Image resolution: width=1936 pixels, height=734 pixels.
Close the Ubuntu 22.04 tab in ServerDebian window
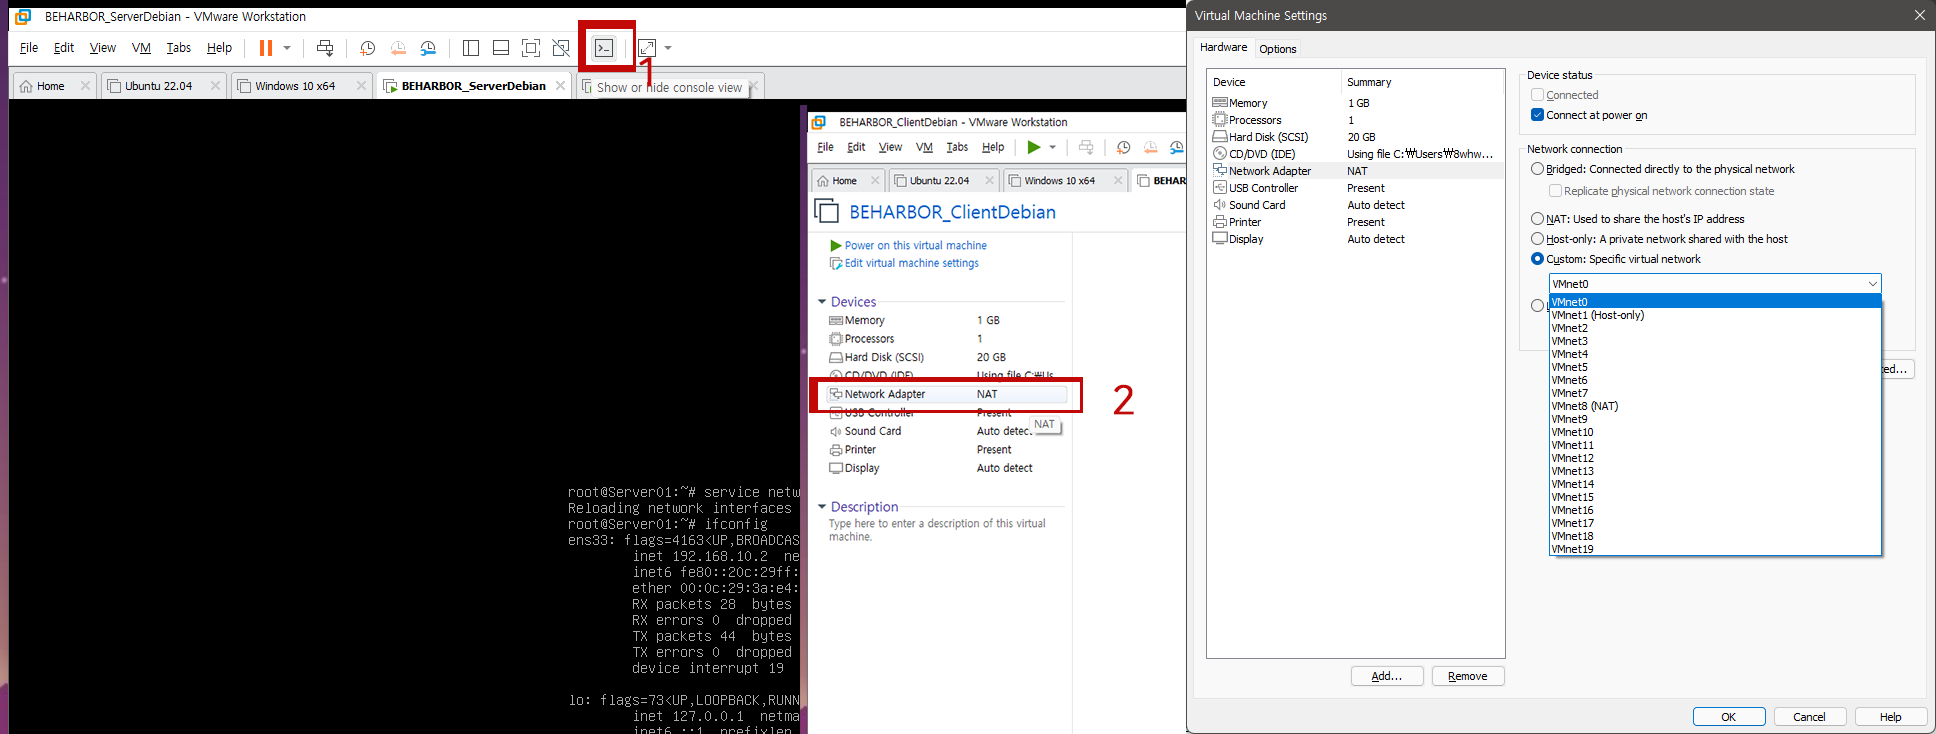pos(215,86)
